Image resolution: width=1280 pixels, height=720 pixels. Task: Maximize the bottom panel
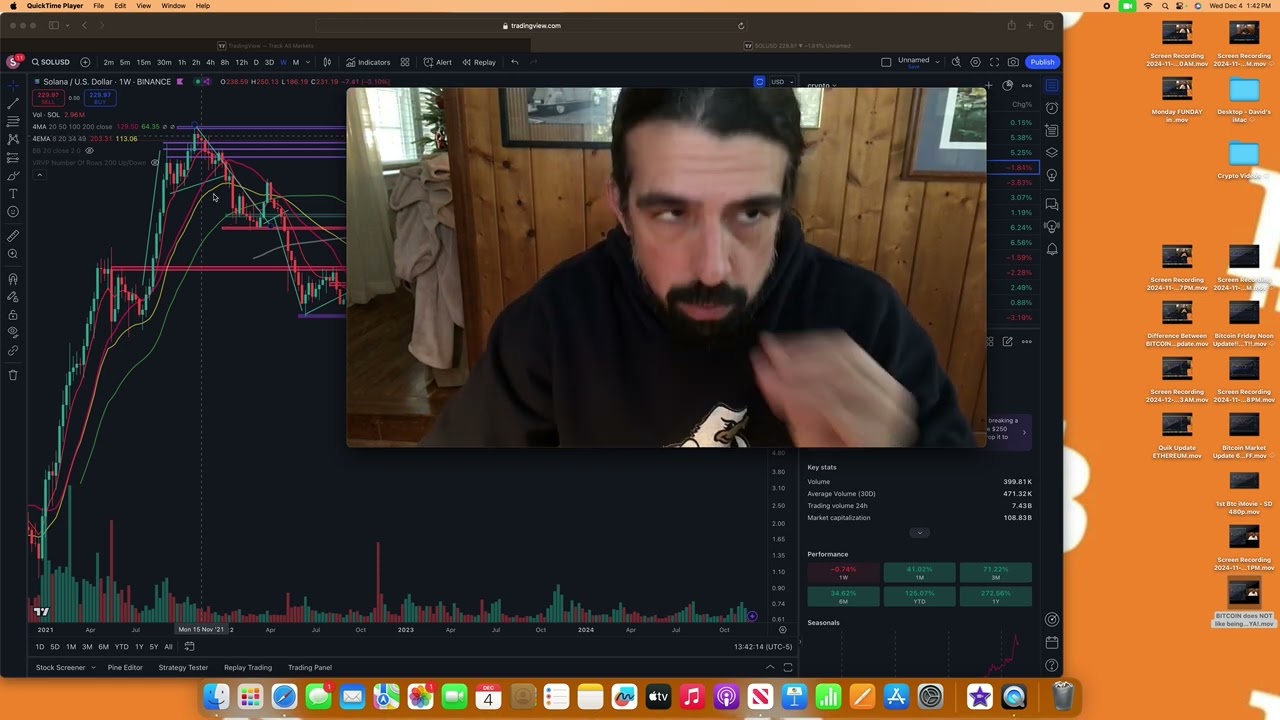coord(788,667)
